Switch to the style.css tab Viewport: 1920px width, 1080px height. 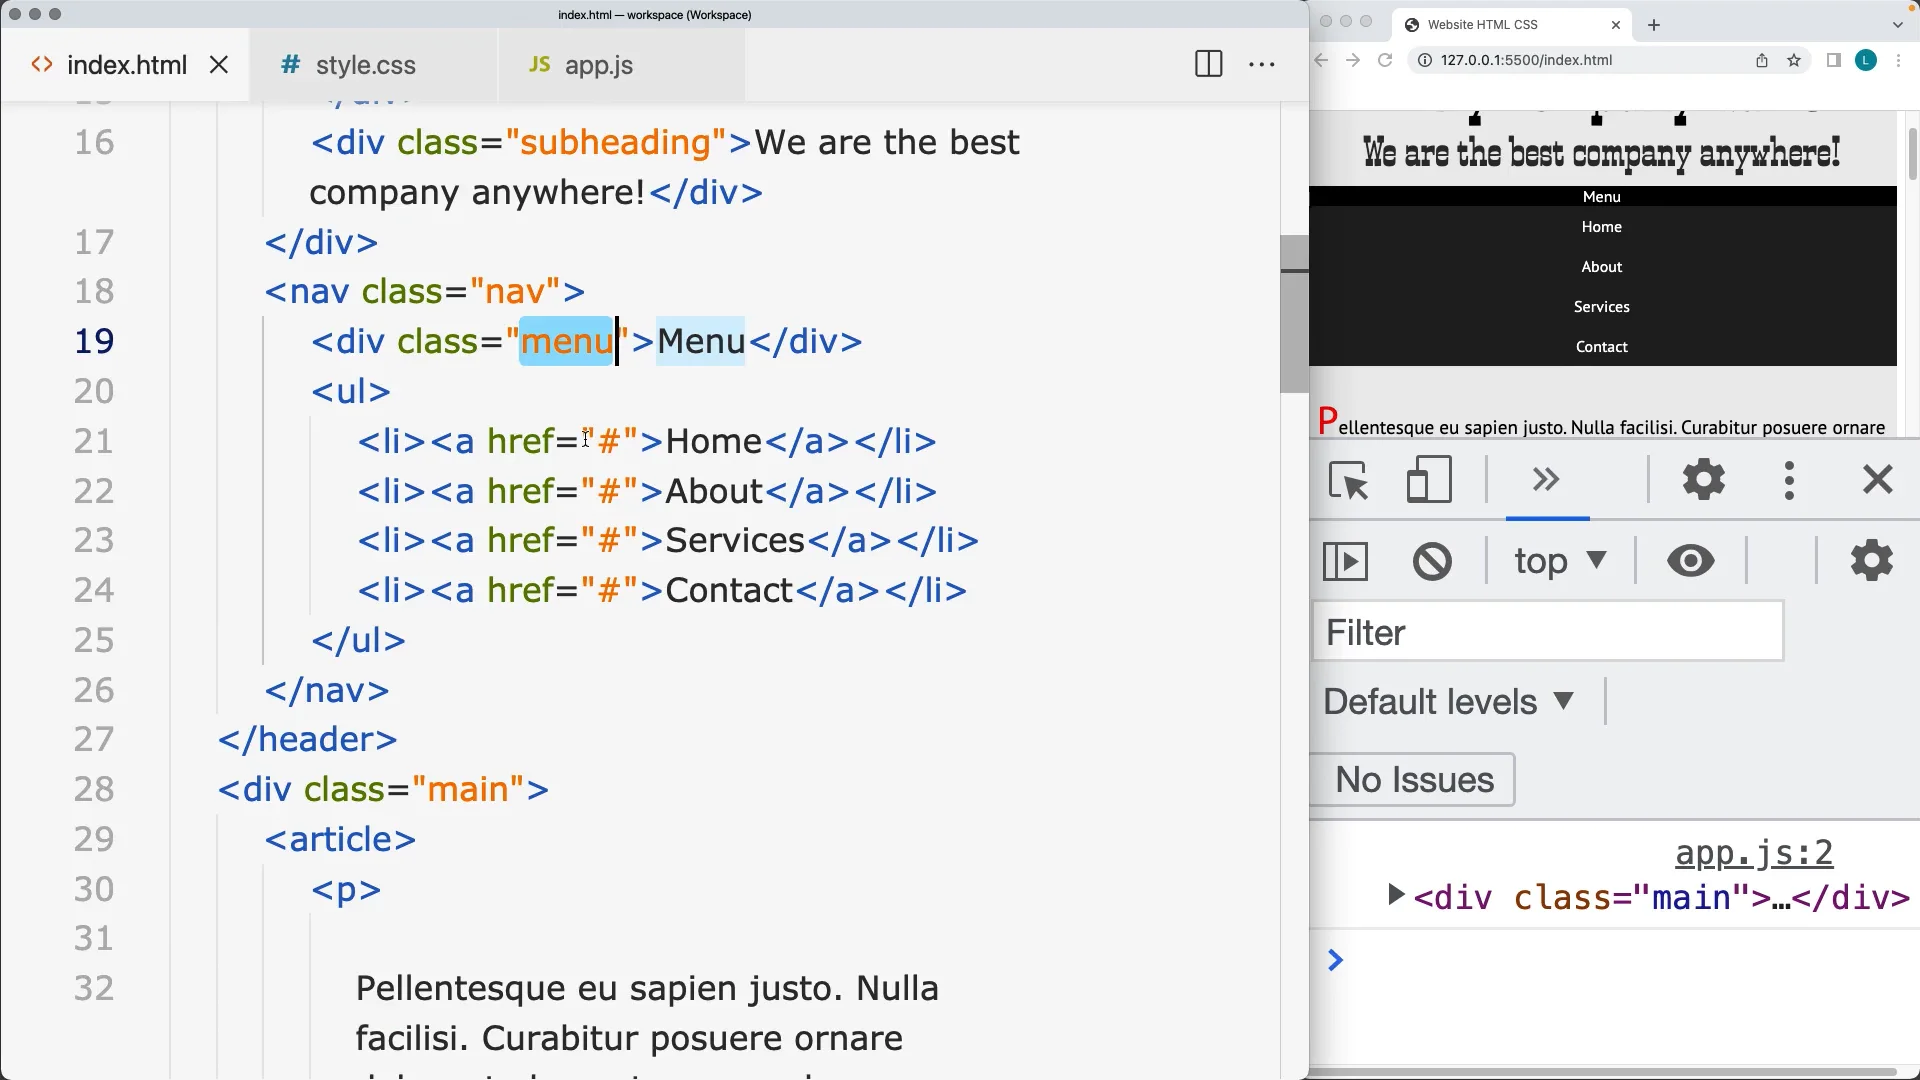pyautogui.click(x=364, y=64)
